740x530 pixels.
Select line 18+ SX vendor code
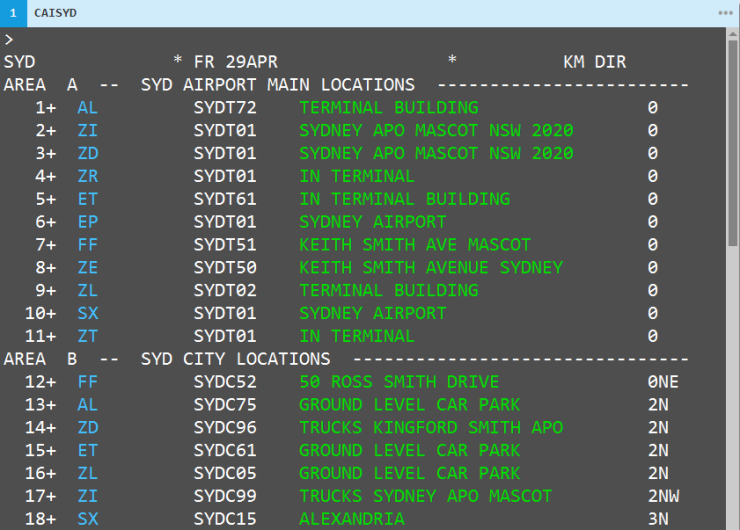pyautogui.click(x=88, y=519)
